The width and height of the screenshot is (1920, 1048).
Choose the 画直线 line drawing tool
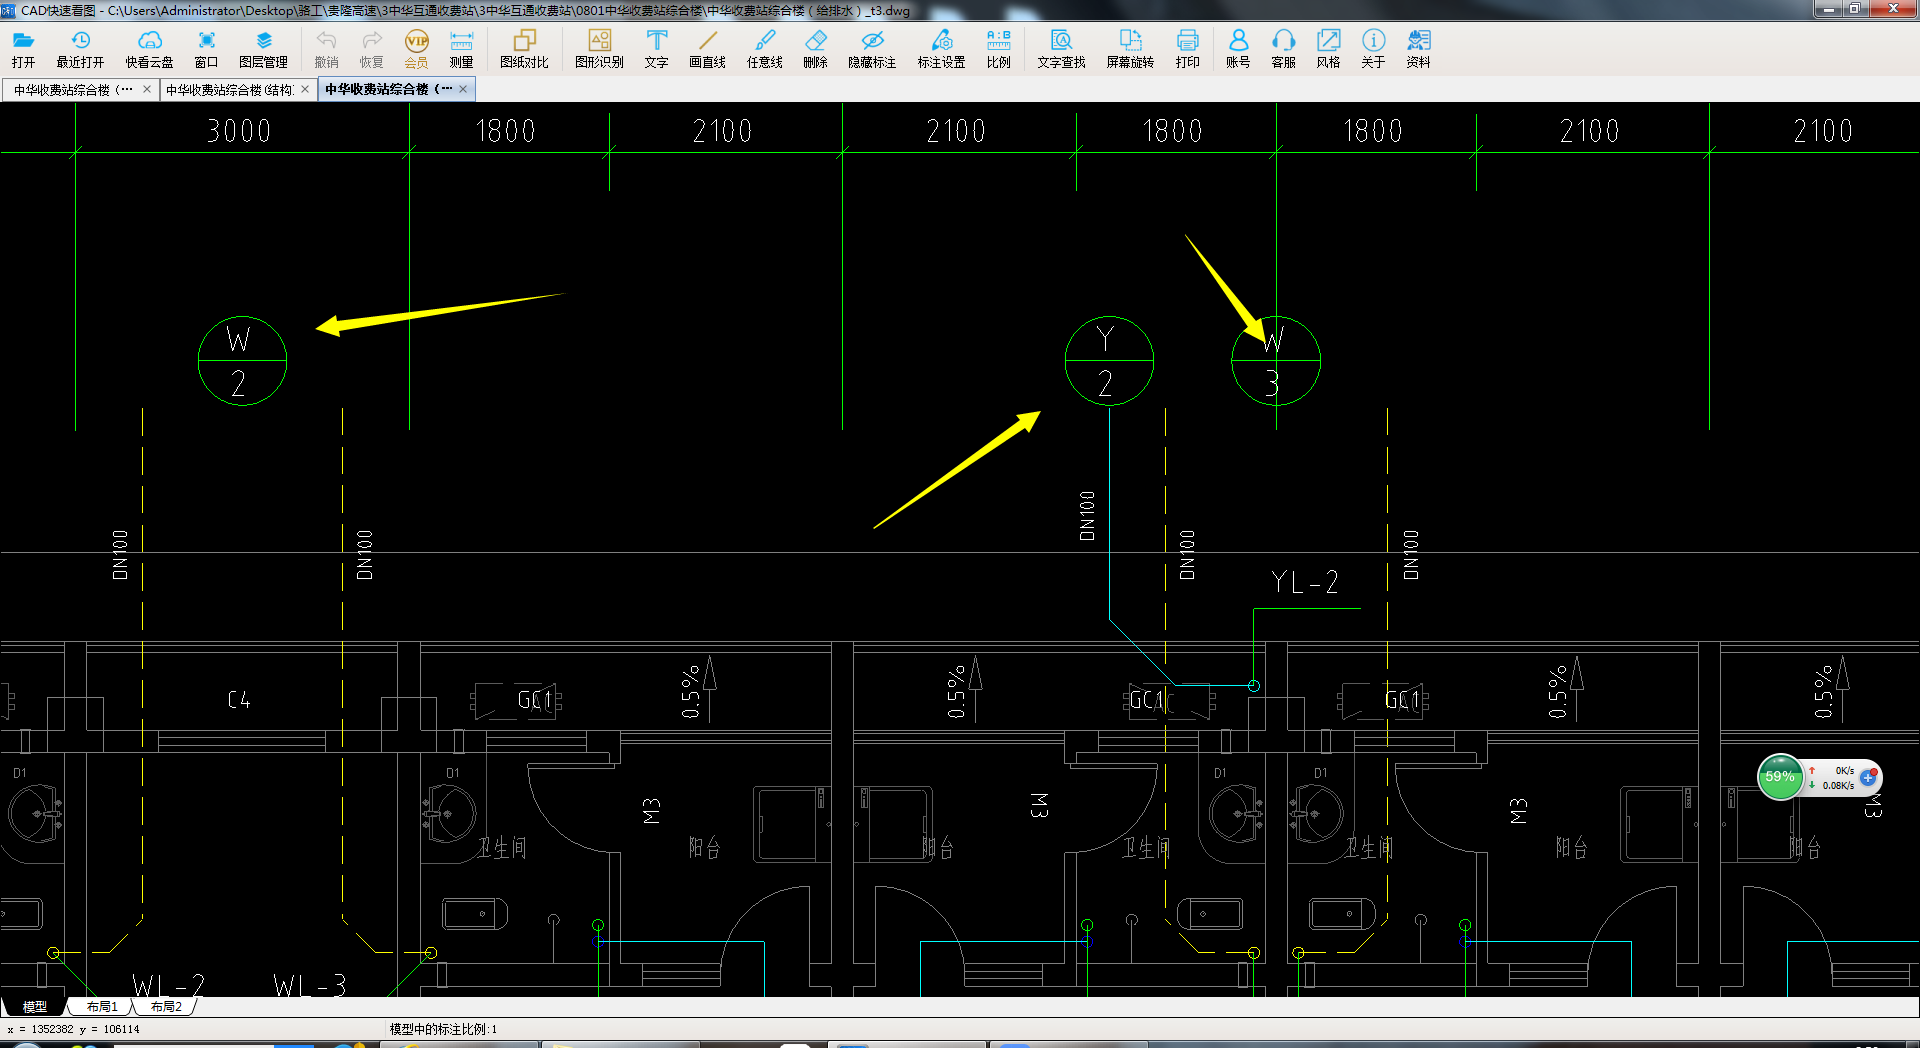point(707,49)
